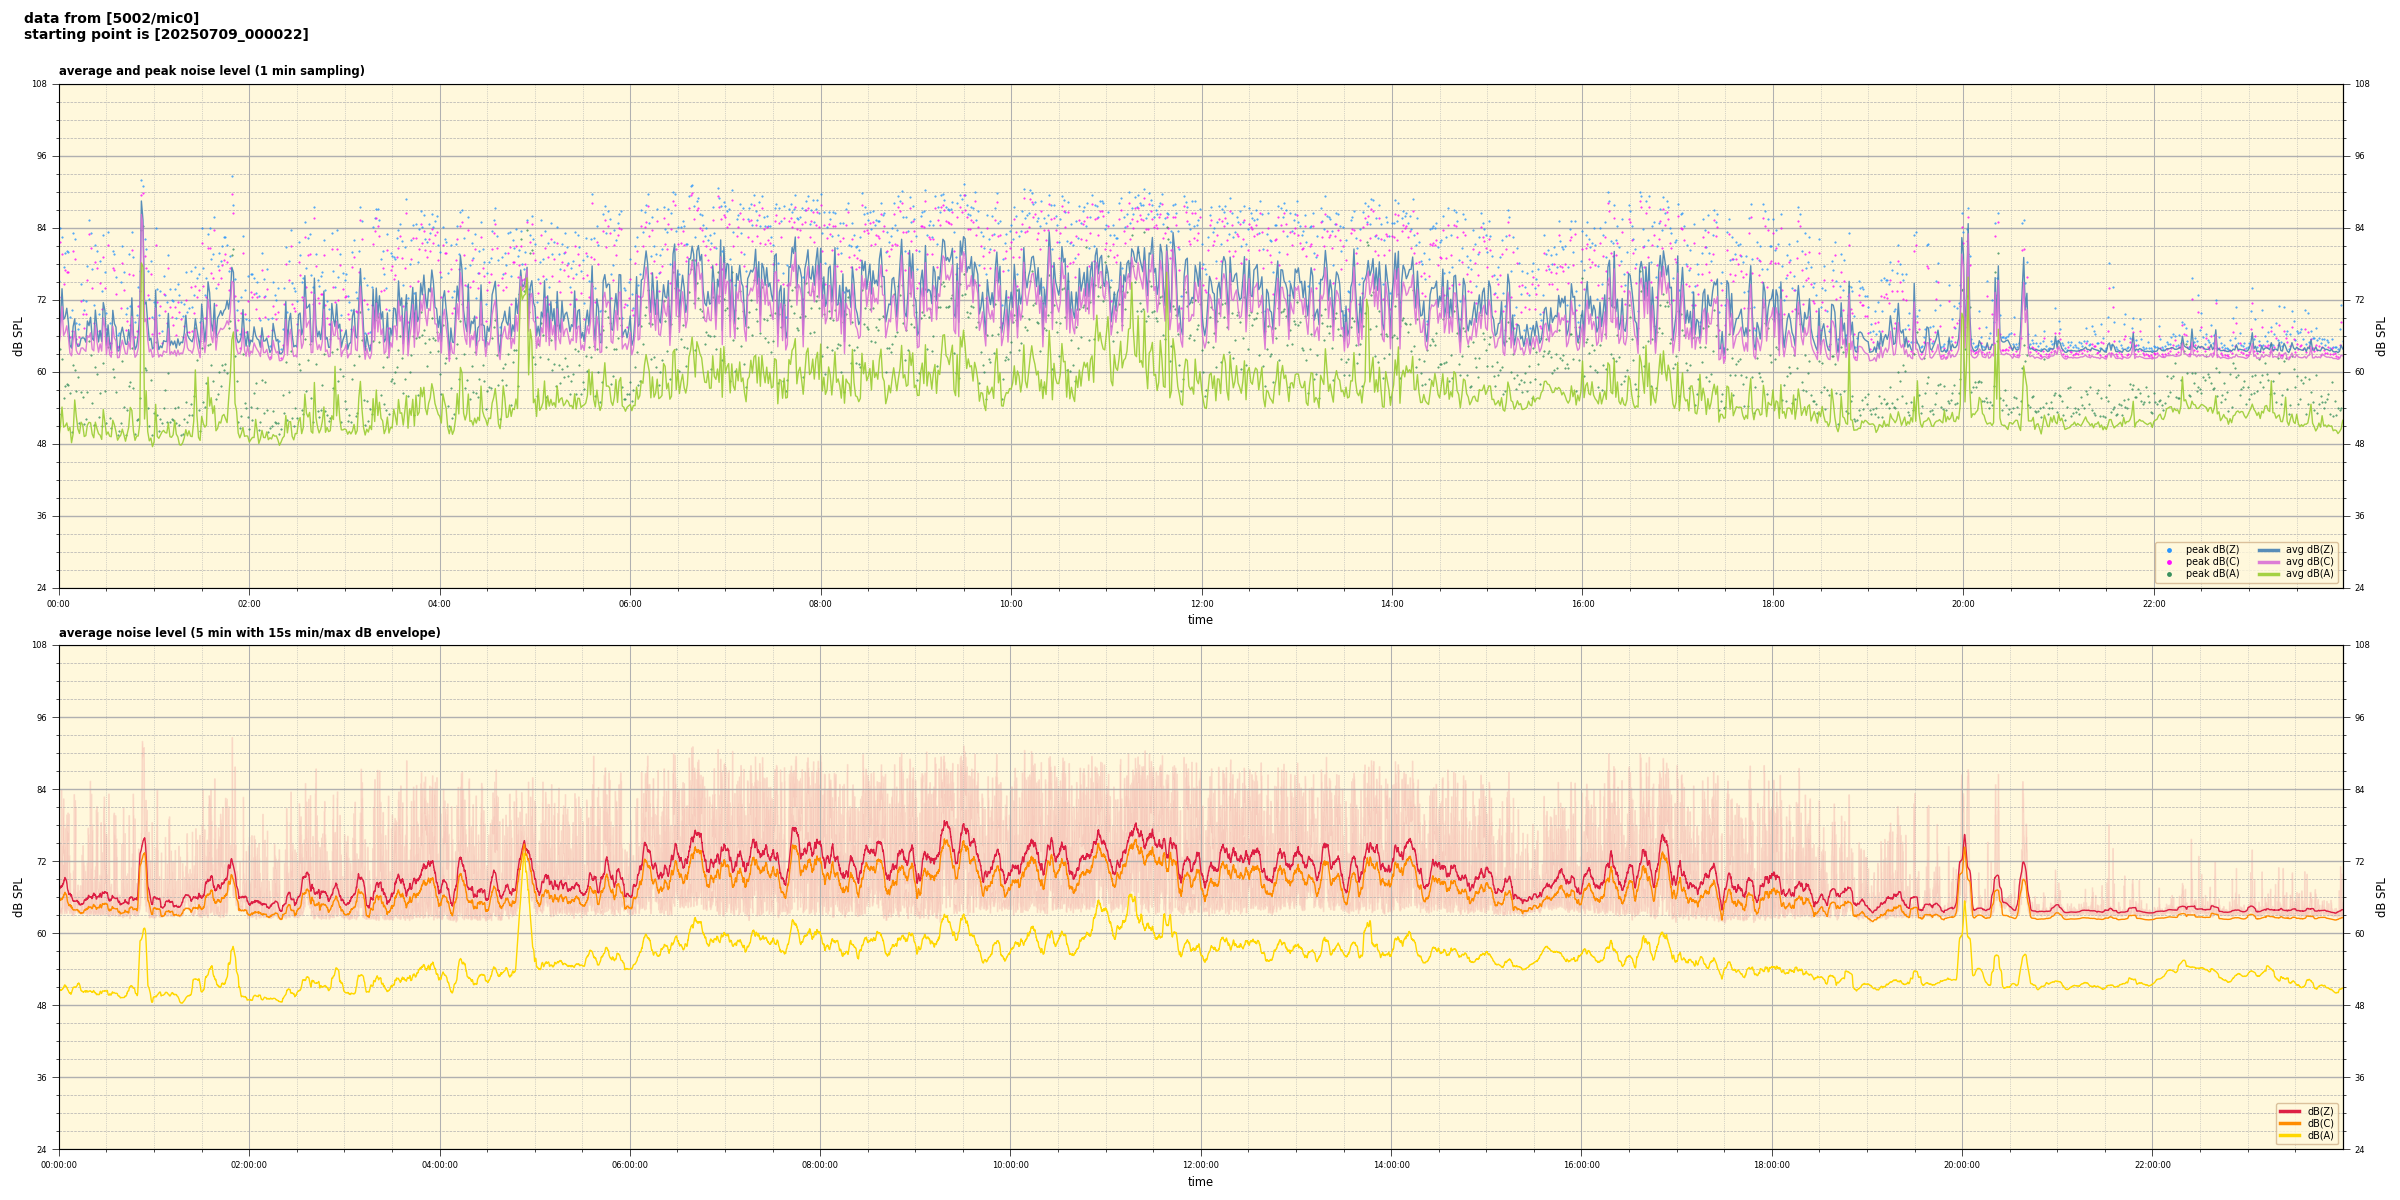Click the 'starting point is [20250709_000022]' text
Screen dimensions: 2400x1200
click(x=166, y=35)
